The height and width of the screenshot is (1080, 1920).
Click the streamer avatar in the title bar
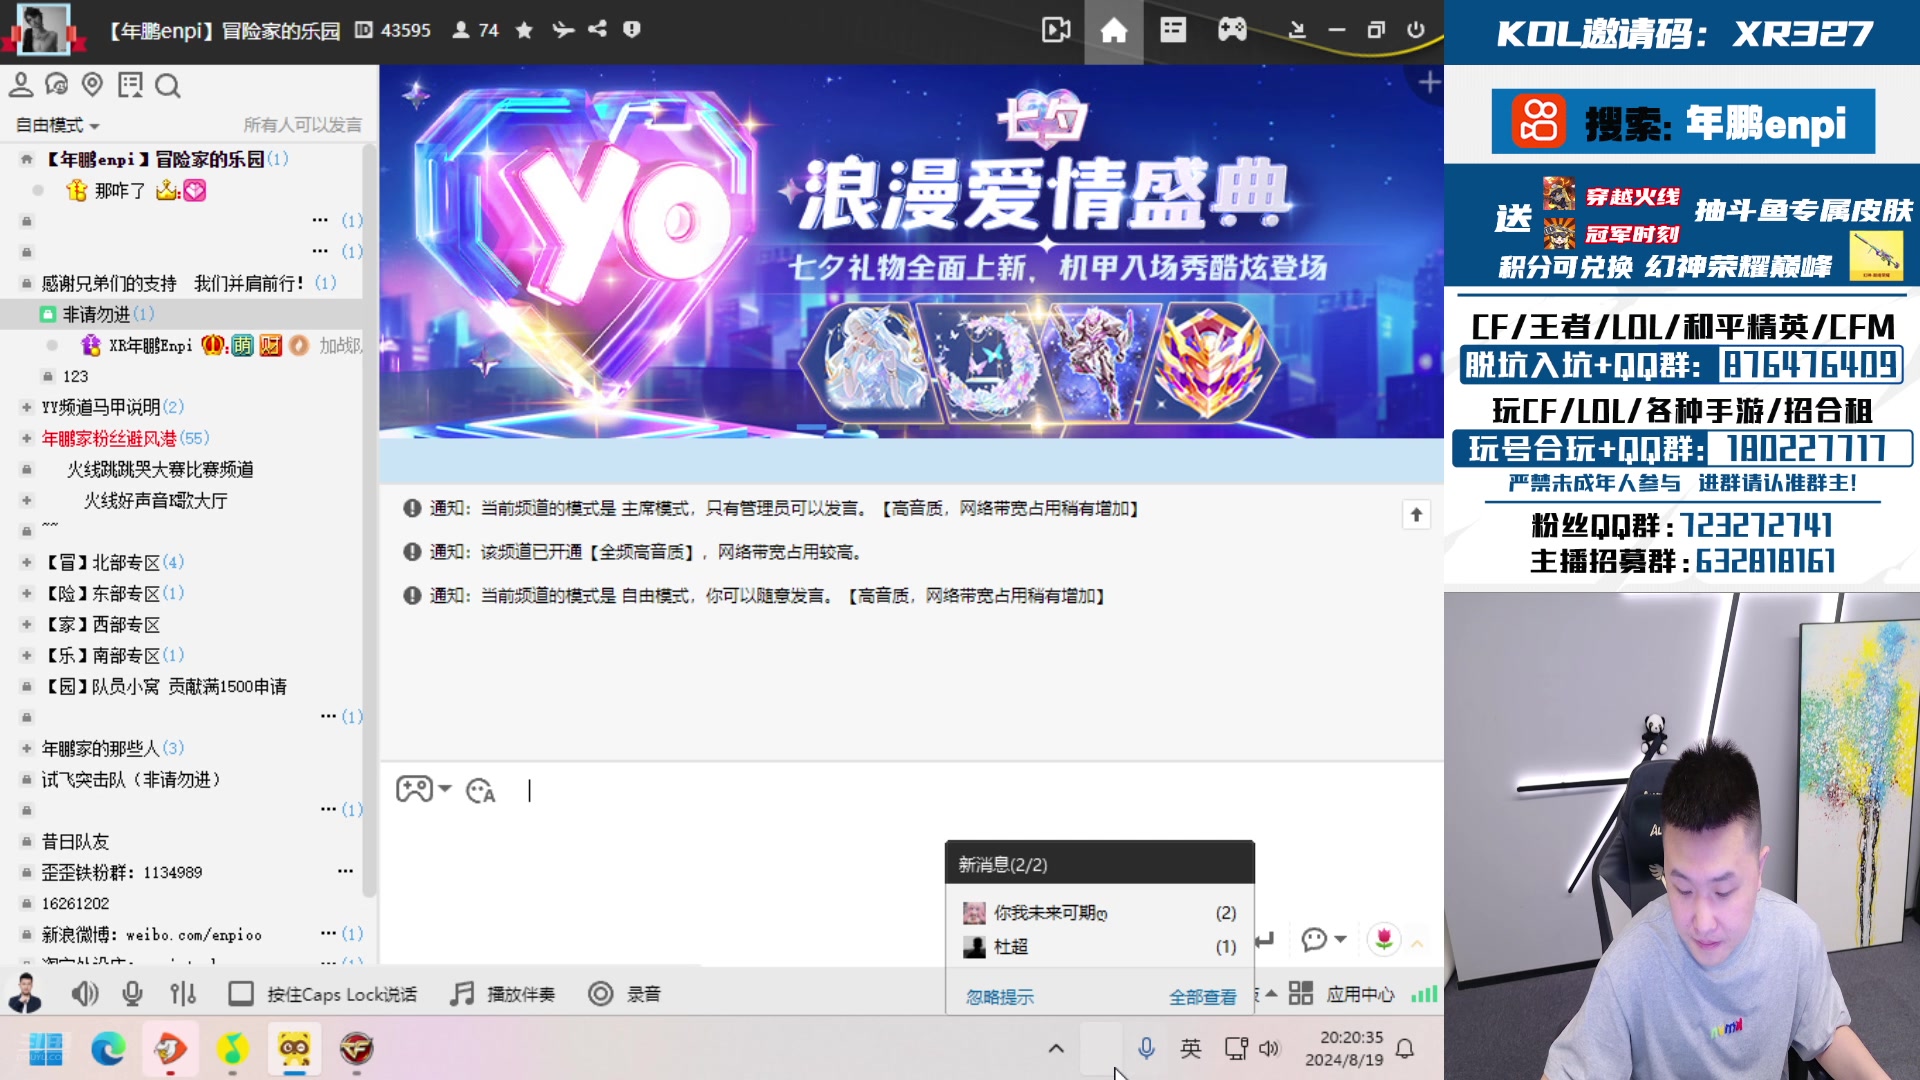tap(43, 28)
